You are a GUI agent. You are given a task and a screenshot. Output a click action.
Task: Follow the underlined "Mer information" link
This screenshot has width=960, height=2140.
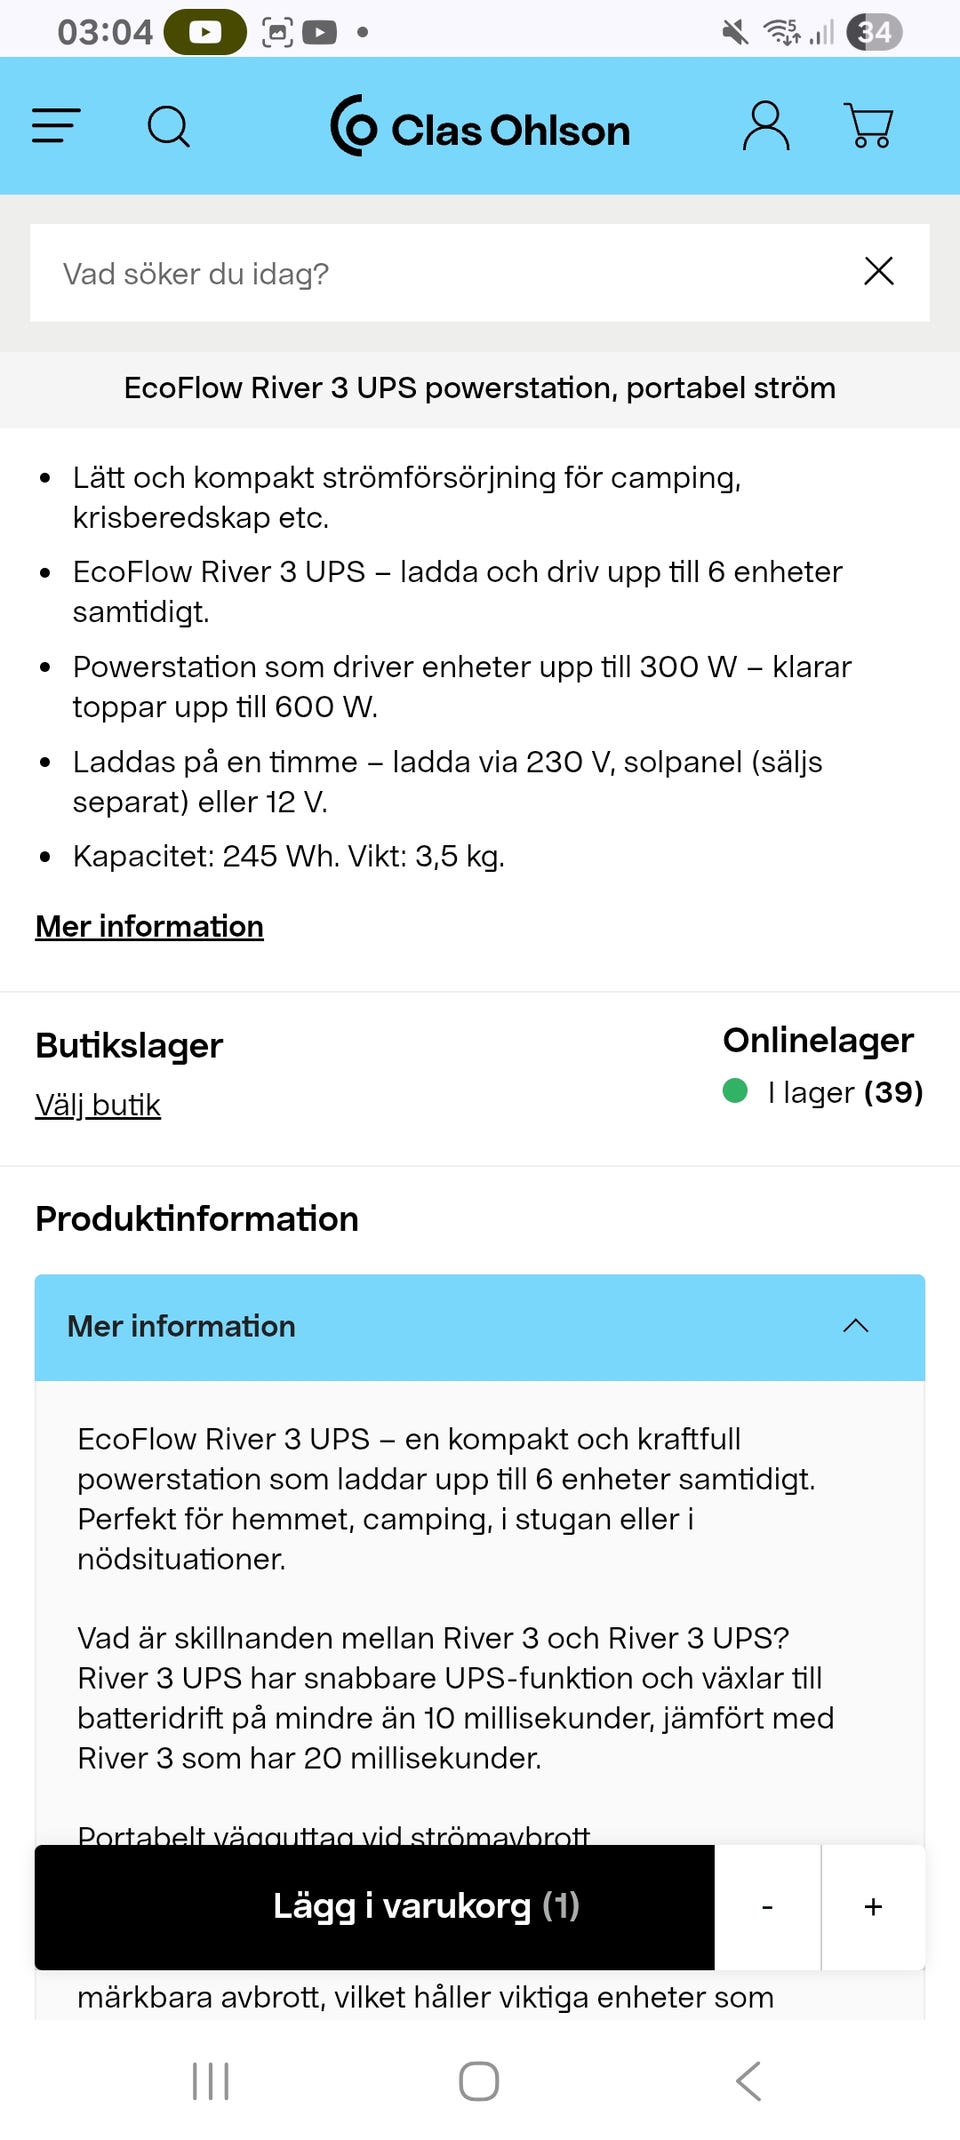coord(150,926)
